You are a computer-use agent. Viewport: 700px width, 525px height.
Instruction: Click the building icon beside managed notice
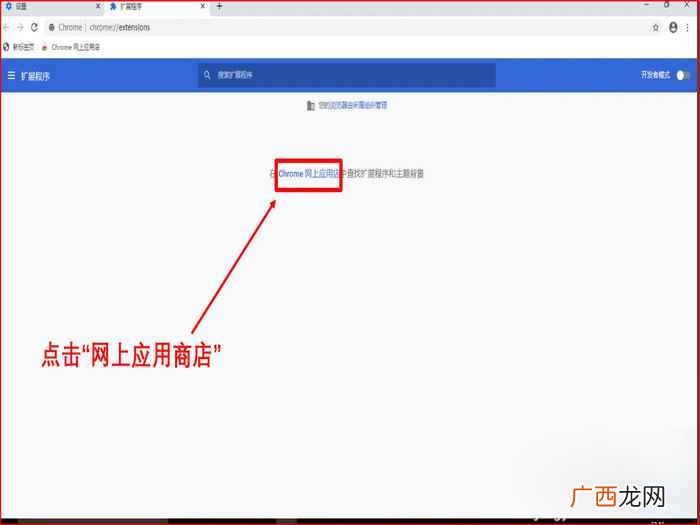tap(311, 105)
